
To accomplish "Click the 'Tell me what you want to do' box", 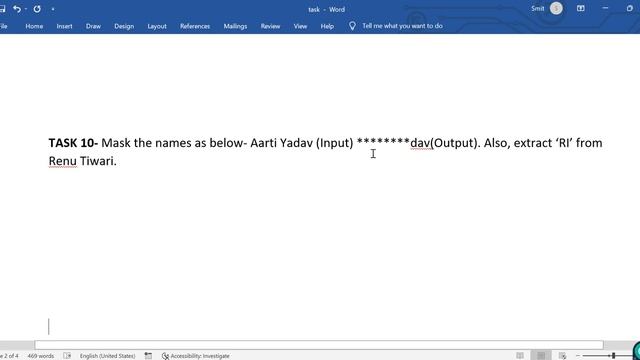I will 402,26.
